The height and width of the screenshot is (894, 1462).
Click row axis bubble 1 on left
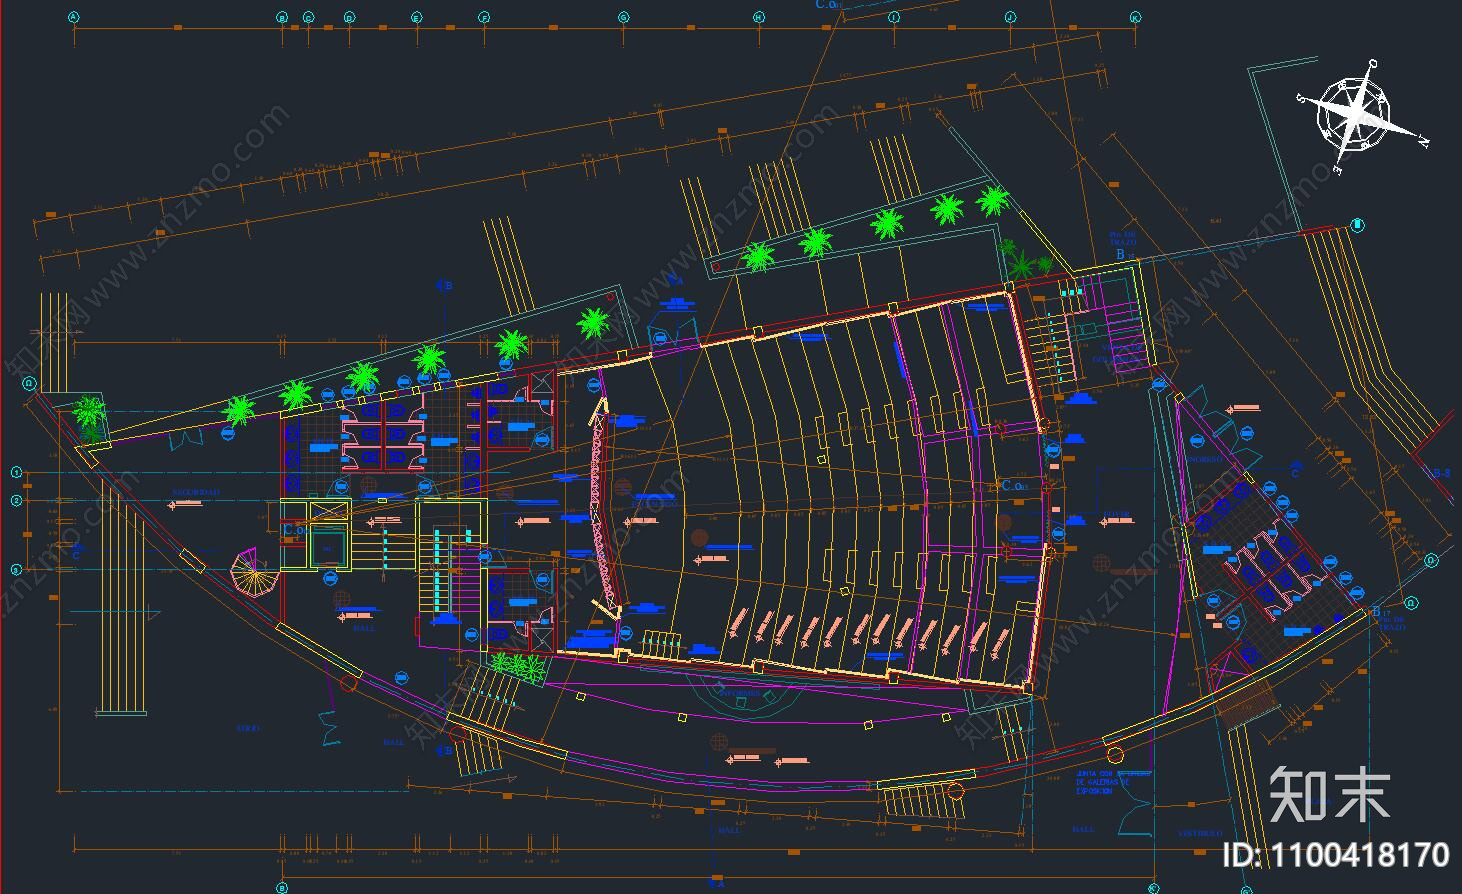click(x=16, y=472)
